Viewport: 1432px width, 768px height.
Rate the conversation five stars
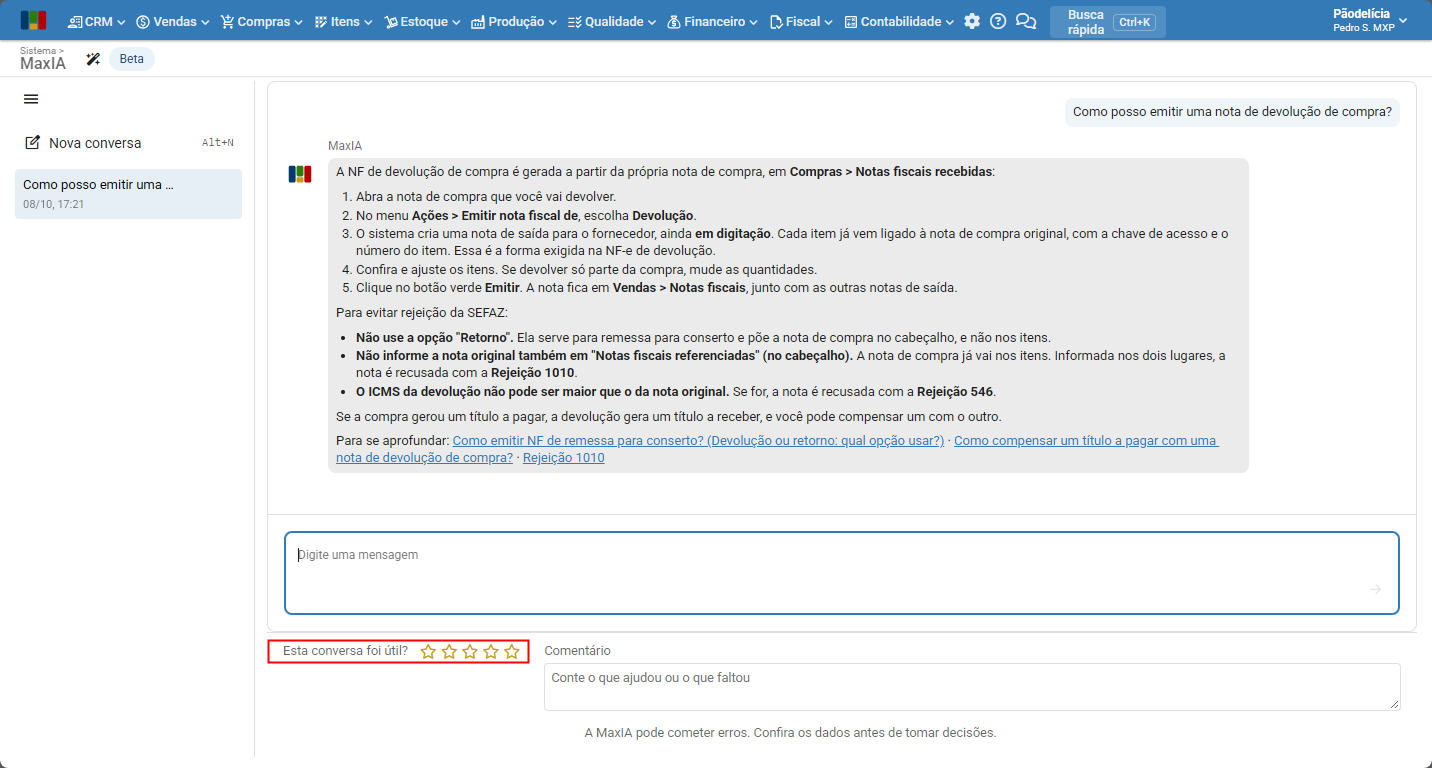512,652
